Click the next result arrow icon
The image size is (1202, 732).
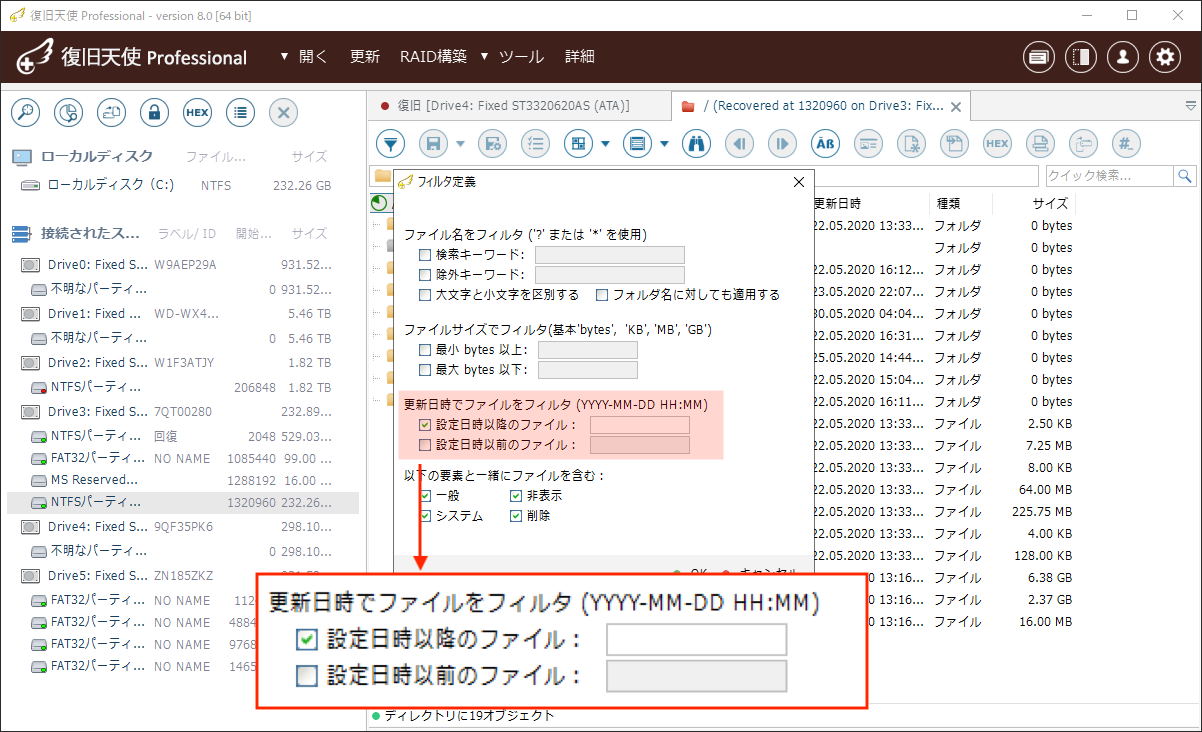click(x=783, y=143)
